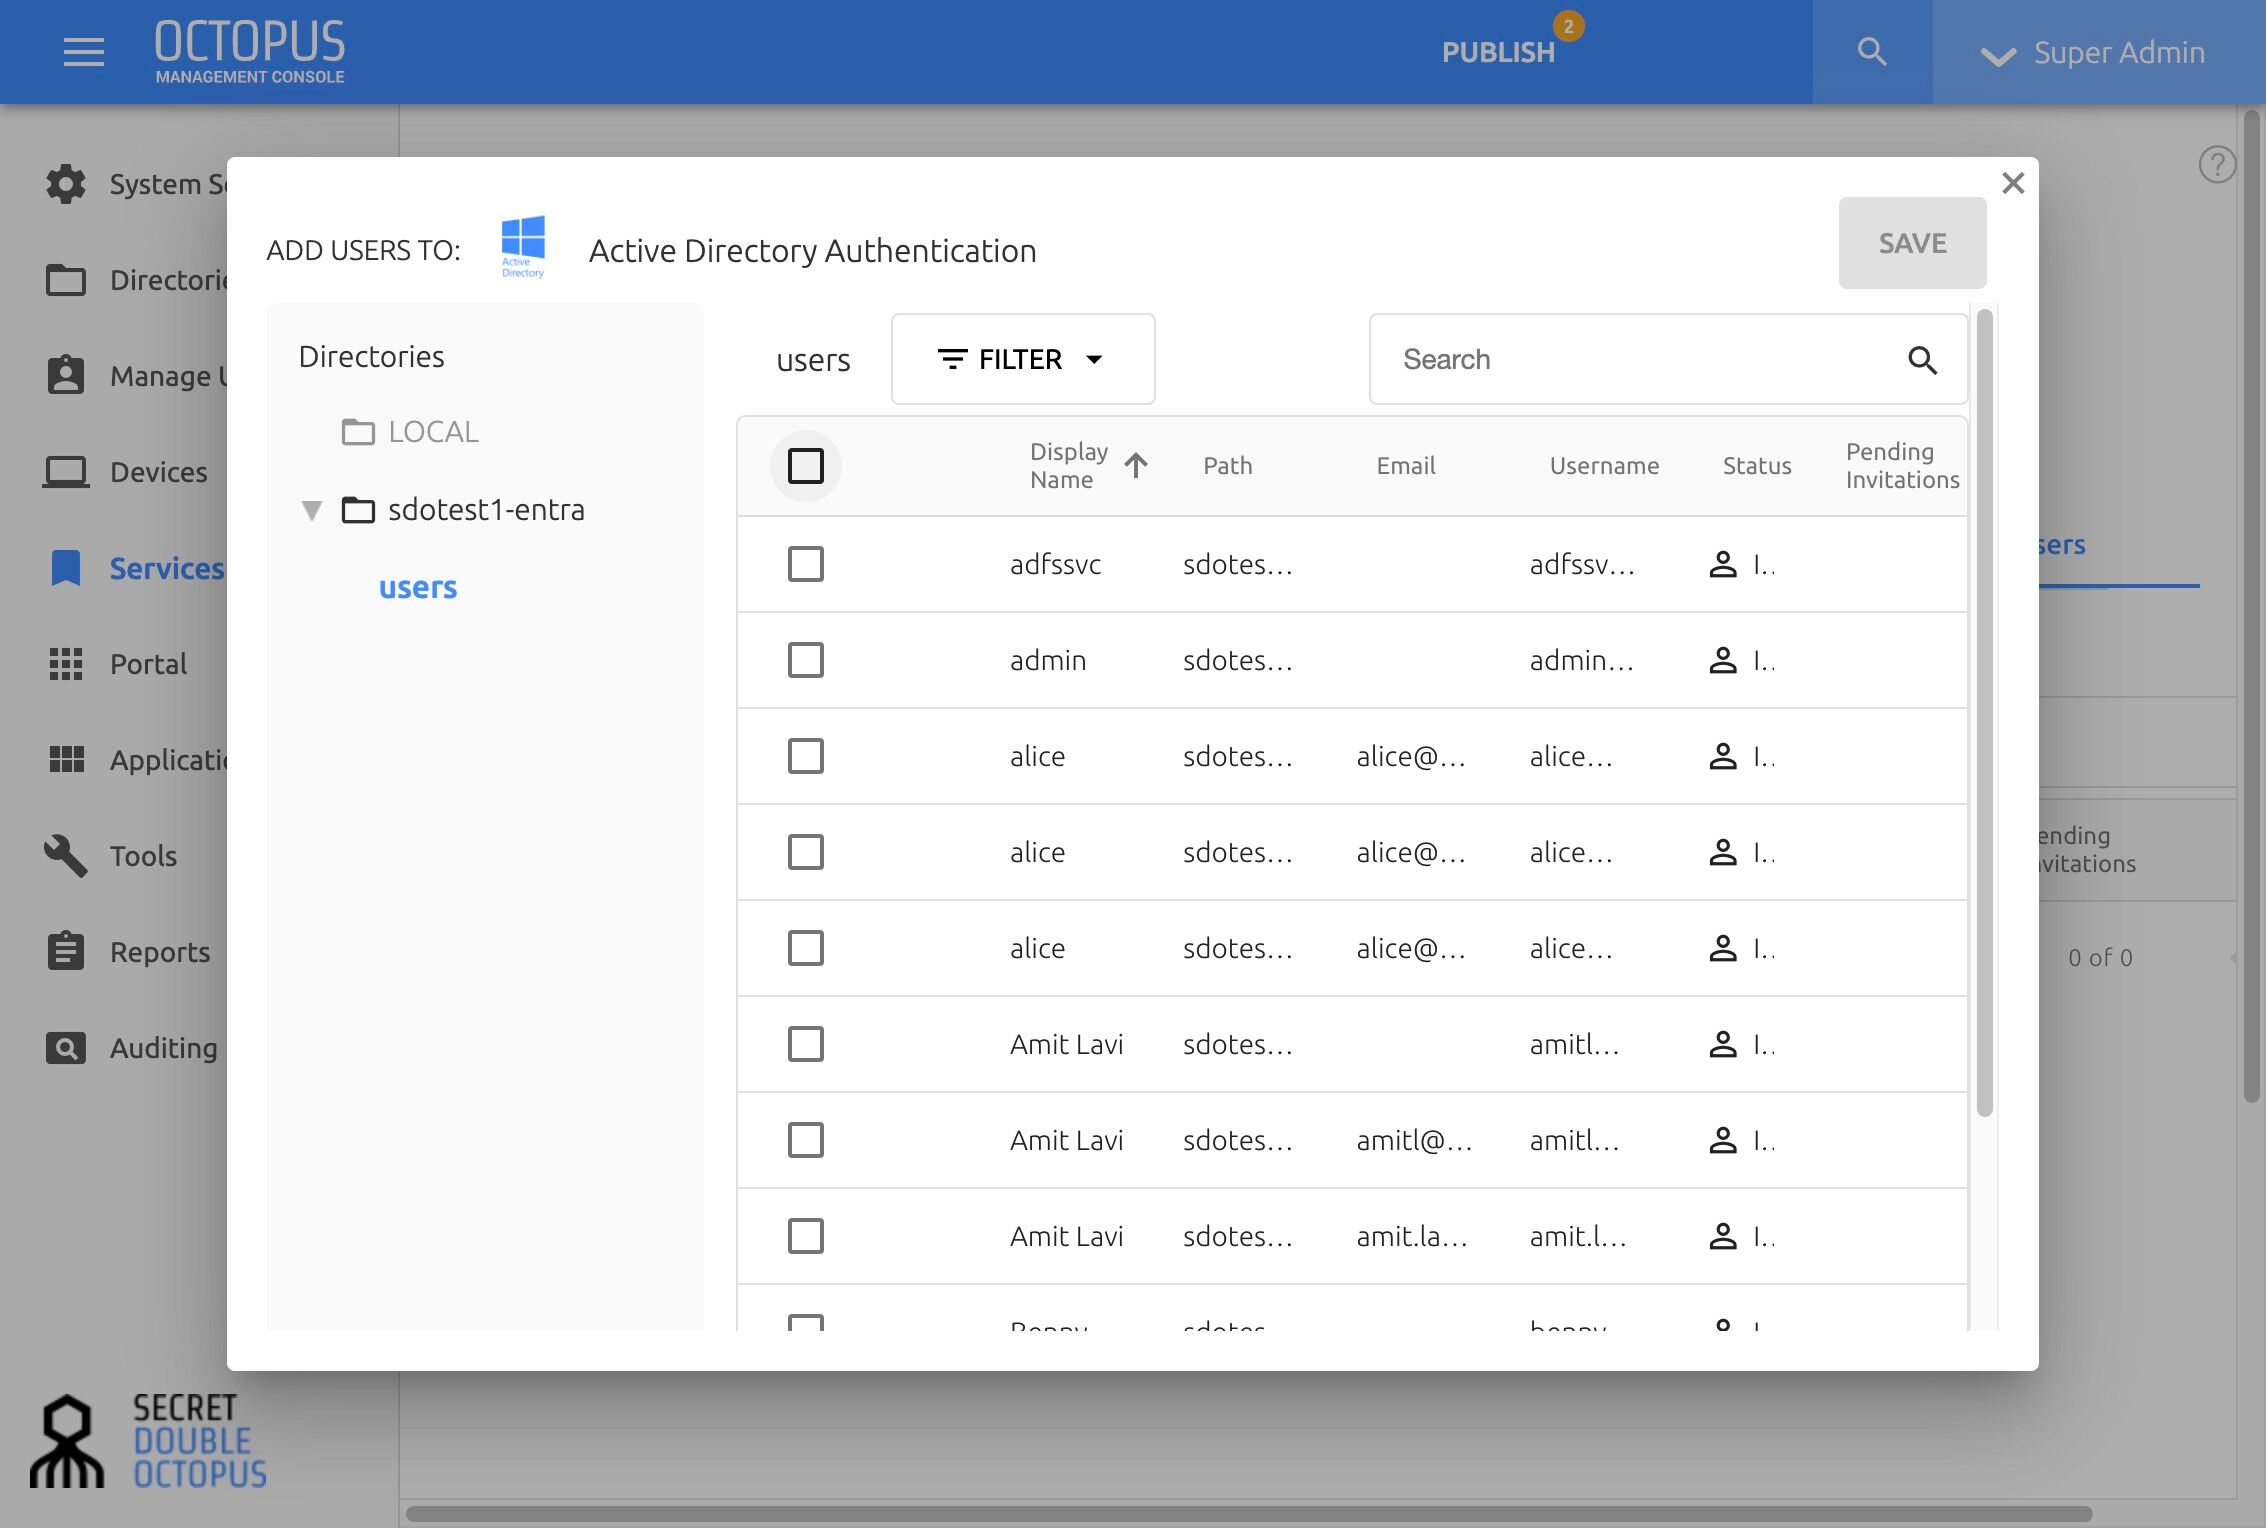Check first alice user checkbox
Screen dimensions: 2266x1528
coord(806,756)
